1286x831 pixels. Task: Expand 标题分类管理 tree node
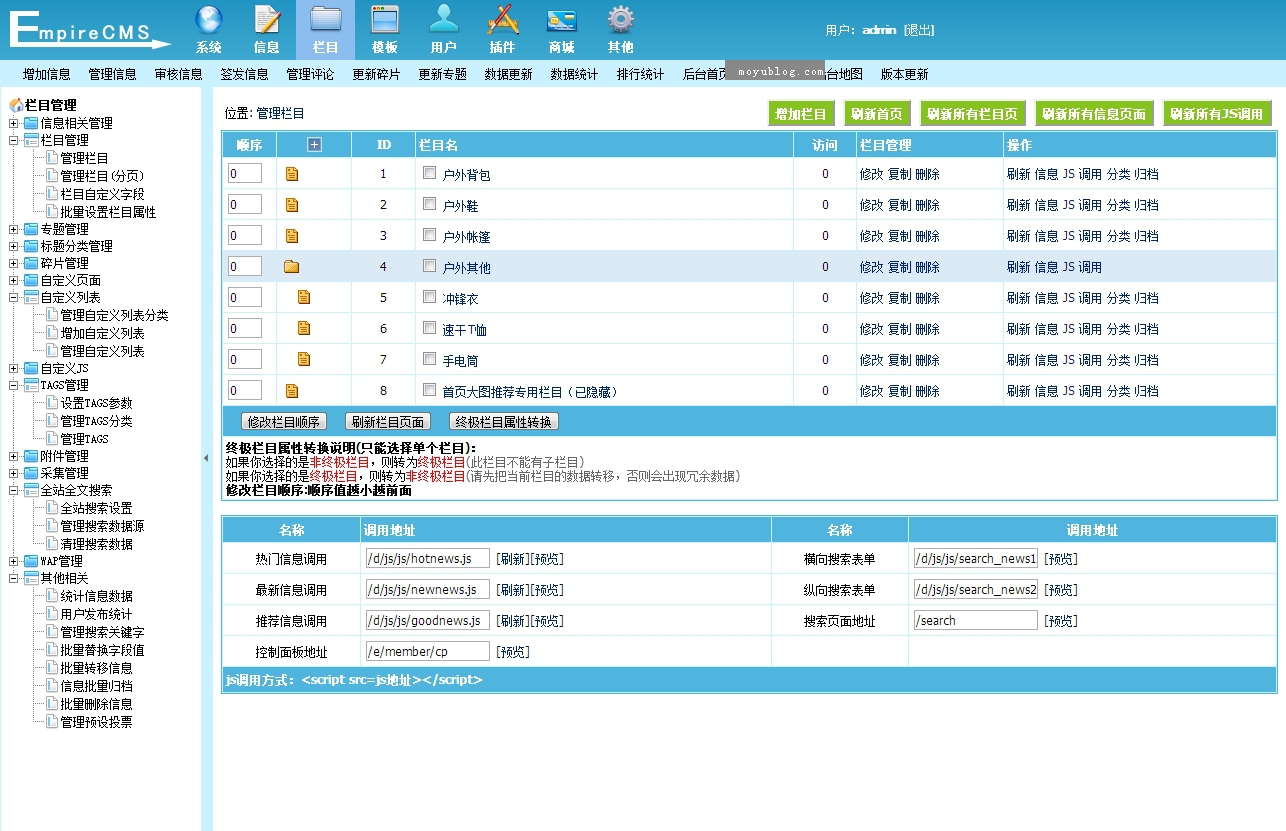14,246
